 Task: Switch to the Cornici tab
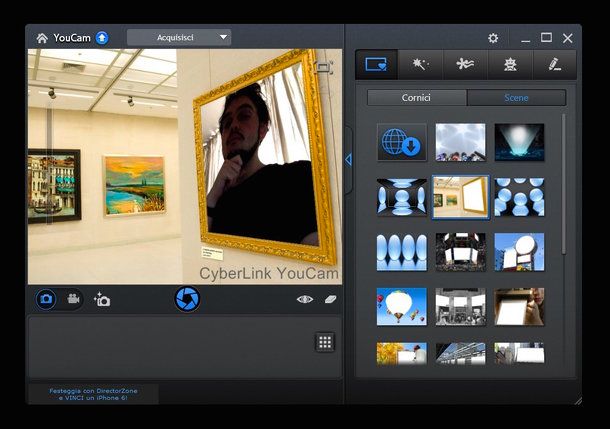(417, 98)
